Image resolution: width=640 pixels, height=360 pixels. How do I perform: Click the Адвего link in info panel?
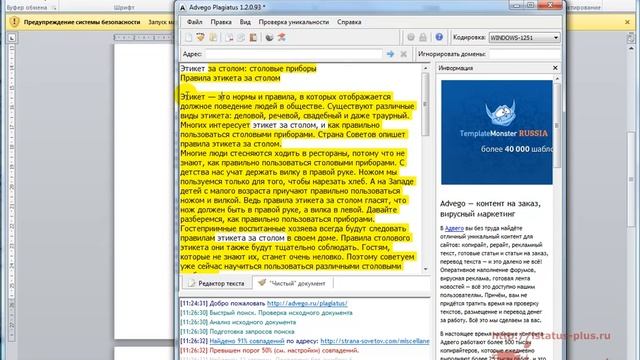[x=454, y=228]
